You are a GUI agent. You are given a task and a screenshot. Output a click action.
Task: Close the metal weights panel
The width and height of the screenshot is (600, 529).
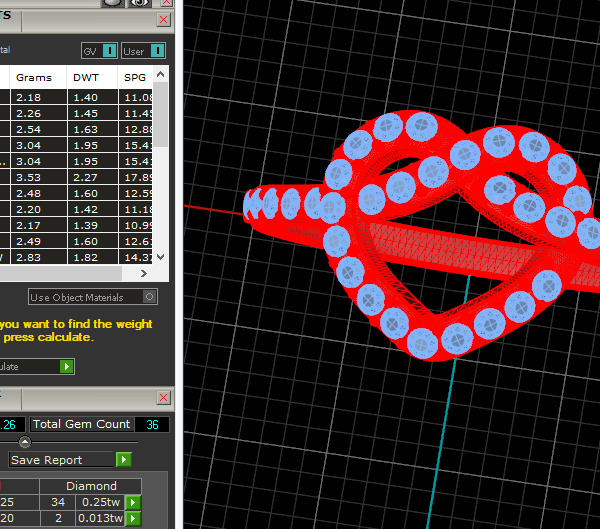pyautogui.click(x=163, y=19)
